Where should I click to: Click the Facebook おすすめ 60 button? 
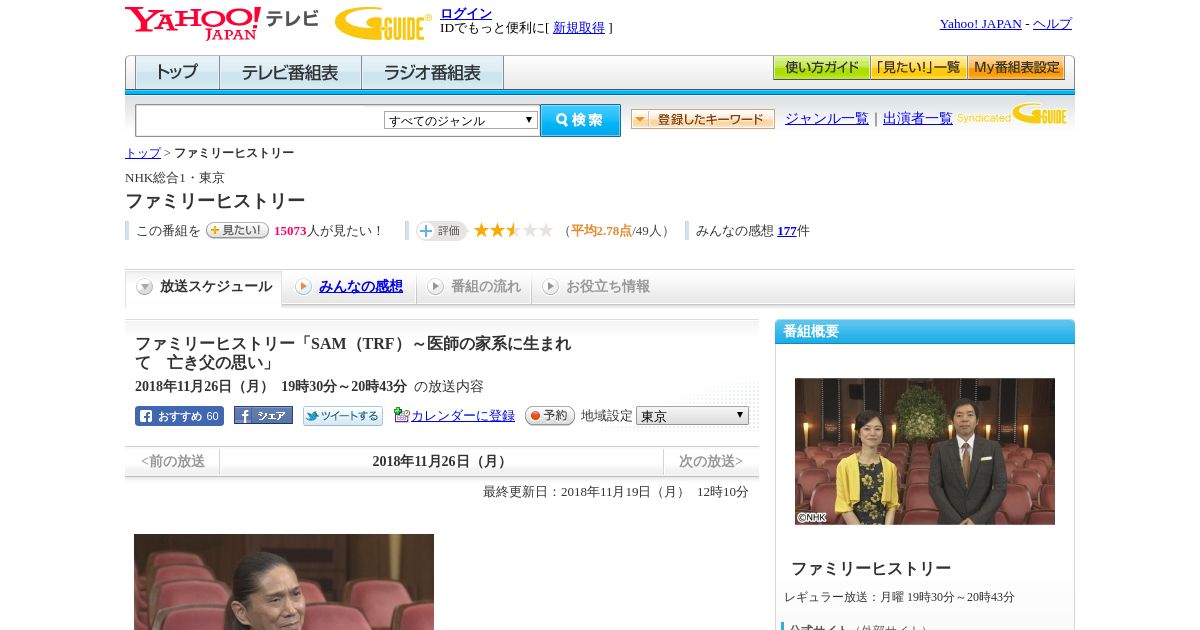pos(179,416)
